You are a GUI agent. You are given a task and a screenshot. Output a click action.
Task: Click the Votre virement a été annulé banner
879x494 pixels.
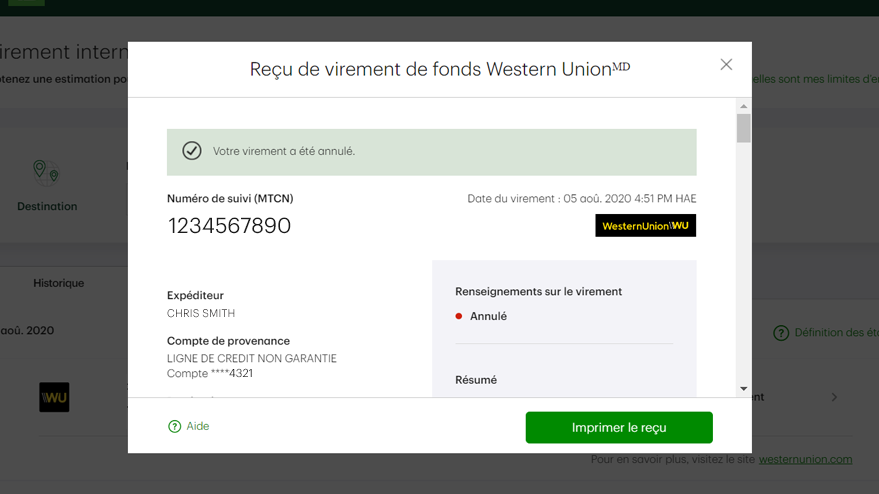[x=432, y=152]
